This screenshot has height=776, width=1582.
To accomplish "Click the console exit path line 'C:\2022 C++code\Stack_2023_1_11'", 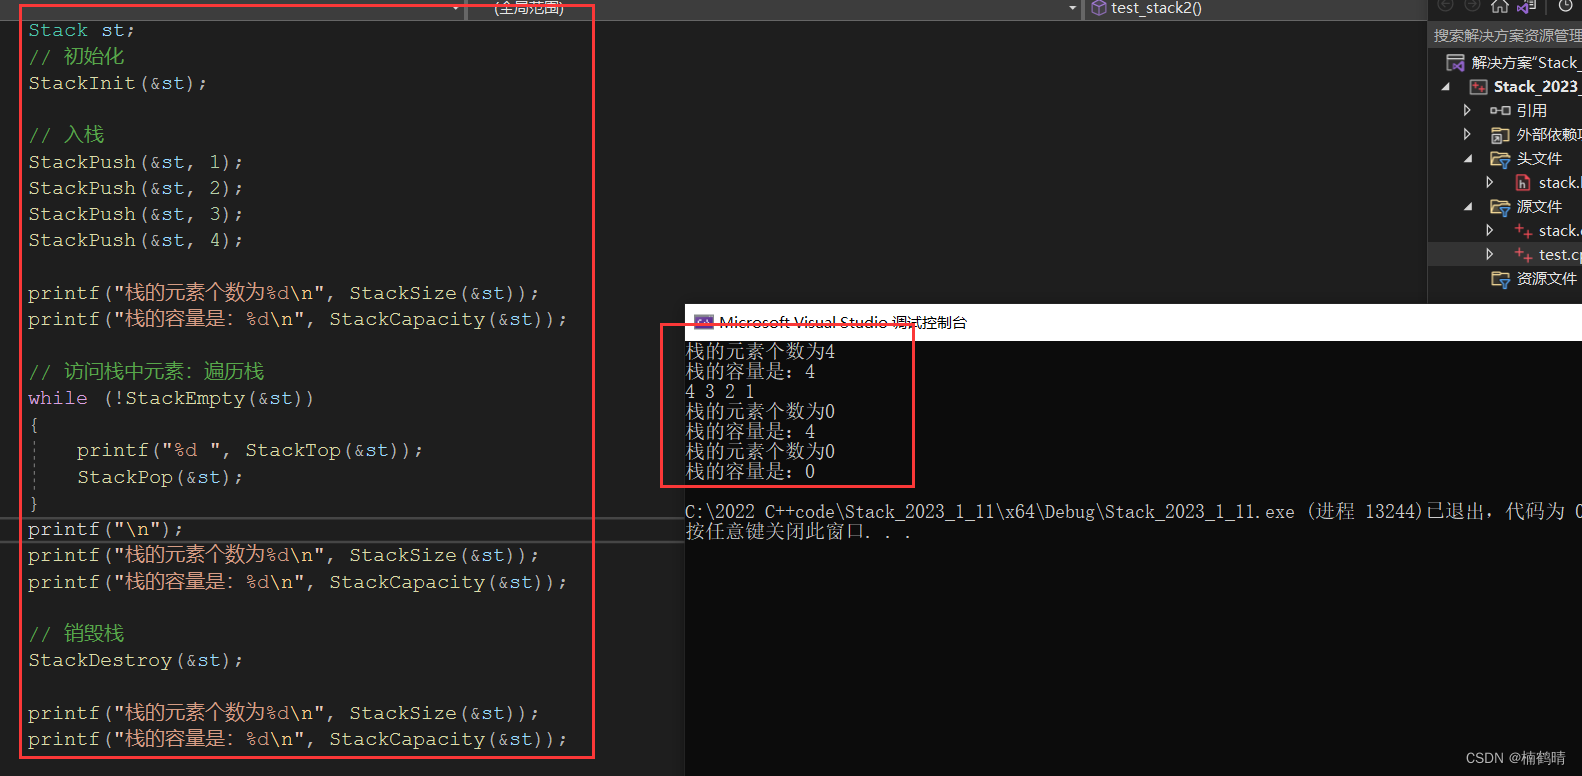I will pos(1133,512).
